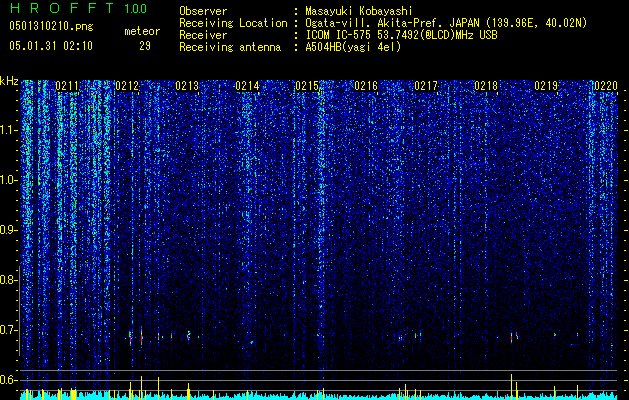Select observer name Masayuki Kobayashi
629x400 pixels.
359,11
